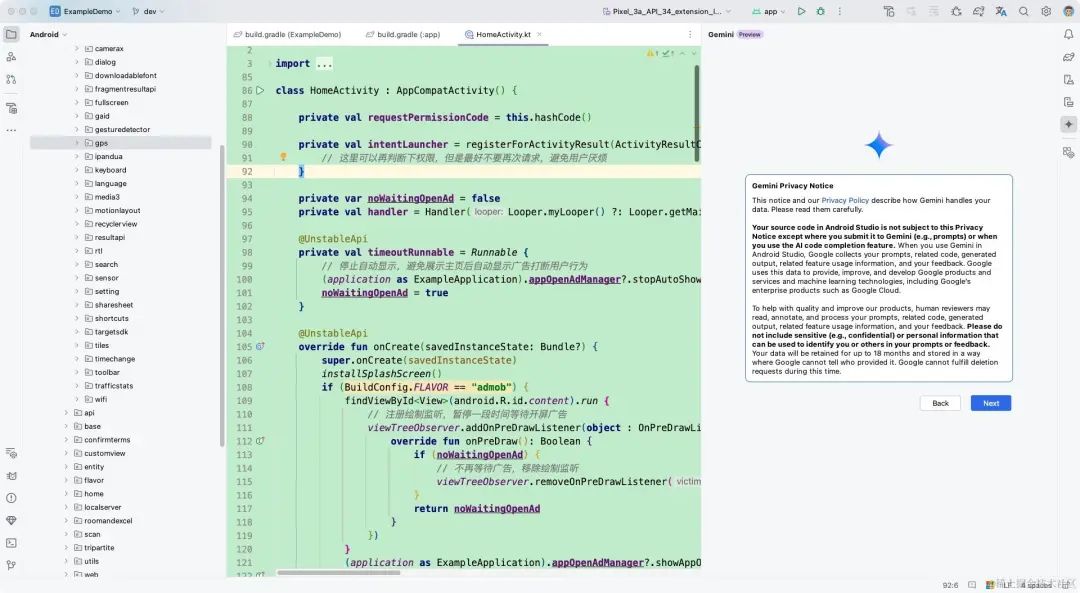Select the roomandexcel package in tree
This screenshot has height=593, width=1080.
pos(108,521)
